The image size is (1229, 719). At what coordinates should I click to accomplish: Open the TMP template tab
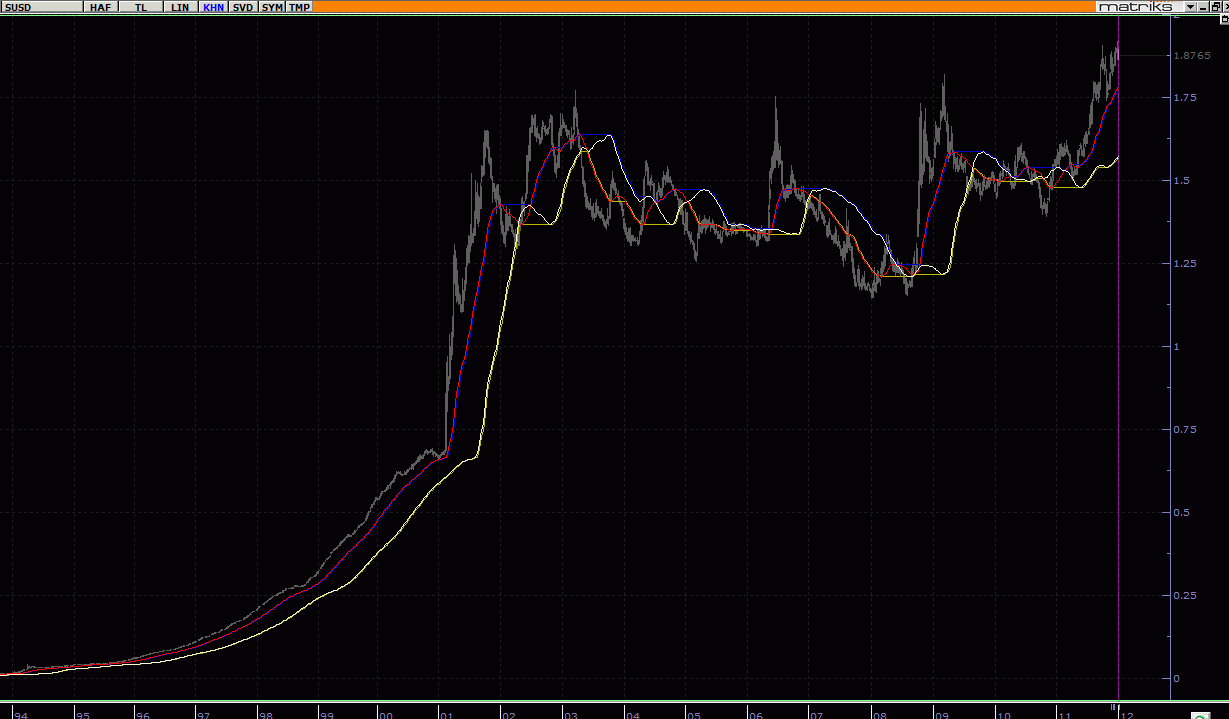pyautogui.click(x=299, y=7)
